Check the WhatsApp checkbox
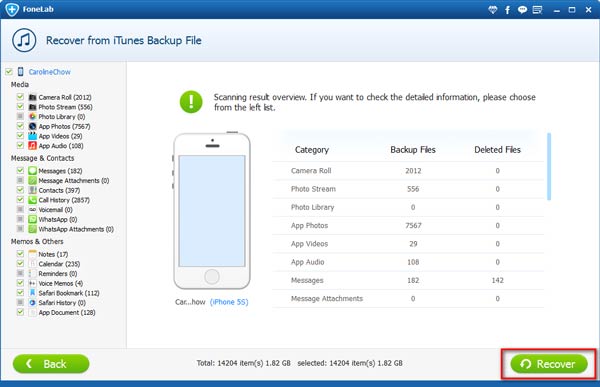The width and height of the screenshot is (600, 387). pos(20,219)
